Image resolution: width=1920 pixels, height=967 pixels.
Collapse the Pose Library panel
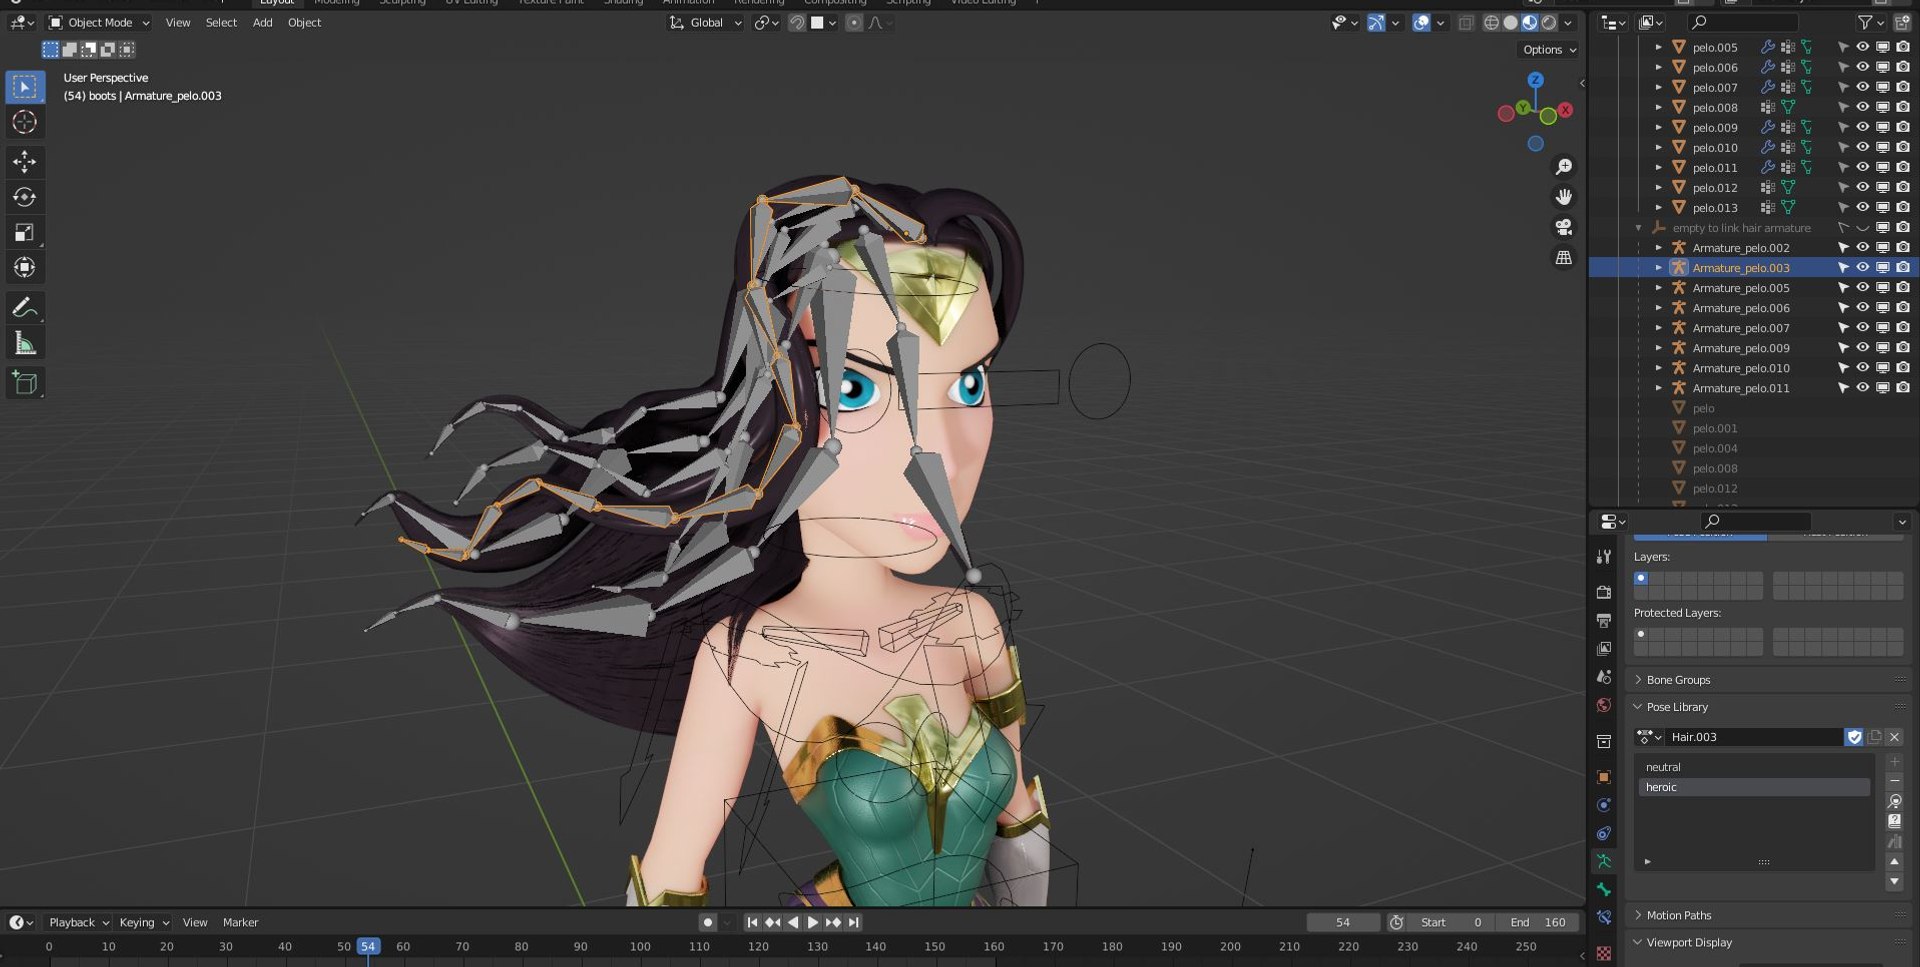(1677, 707)
